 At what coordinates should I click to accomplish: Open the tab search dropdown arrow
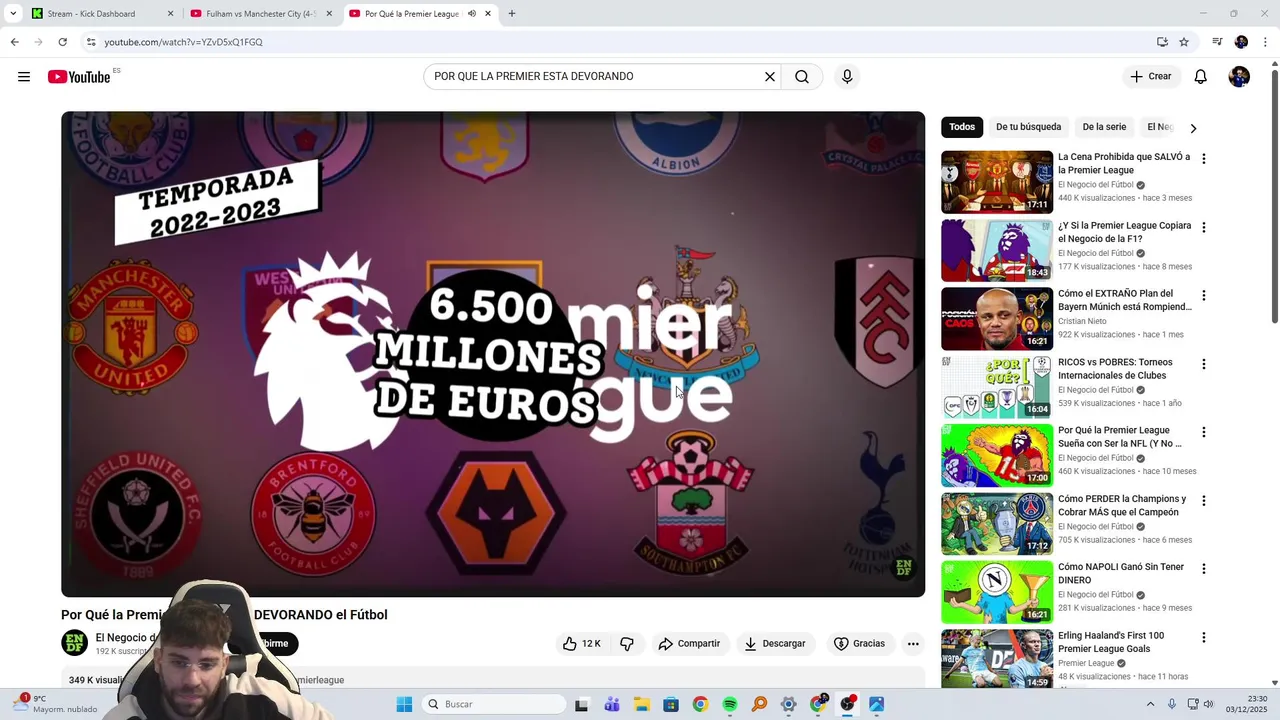tap(13, 14)
